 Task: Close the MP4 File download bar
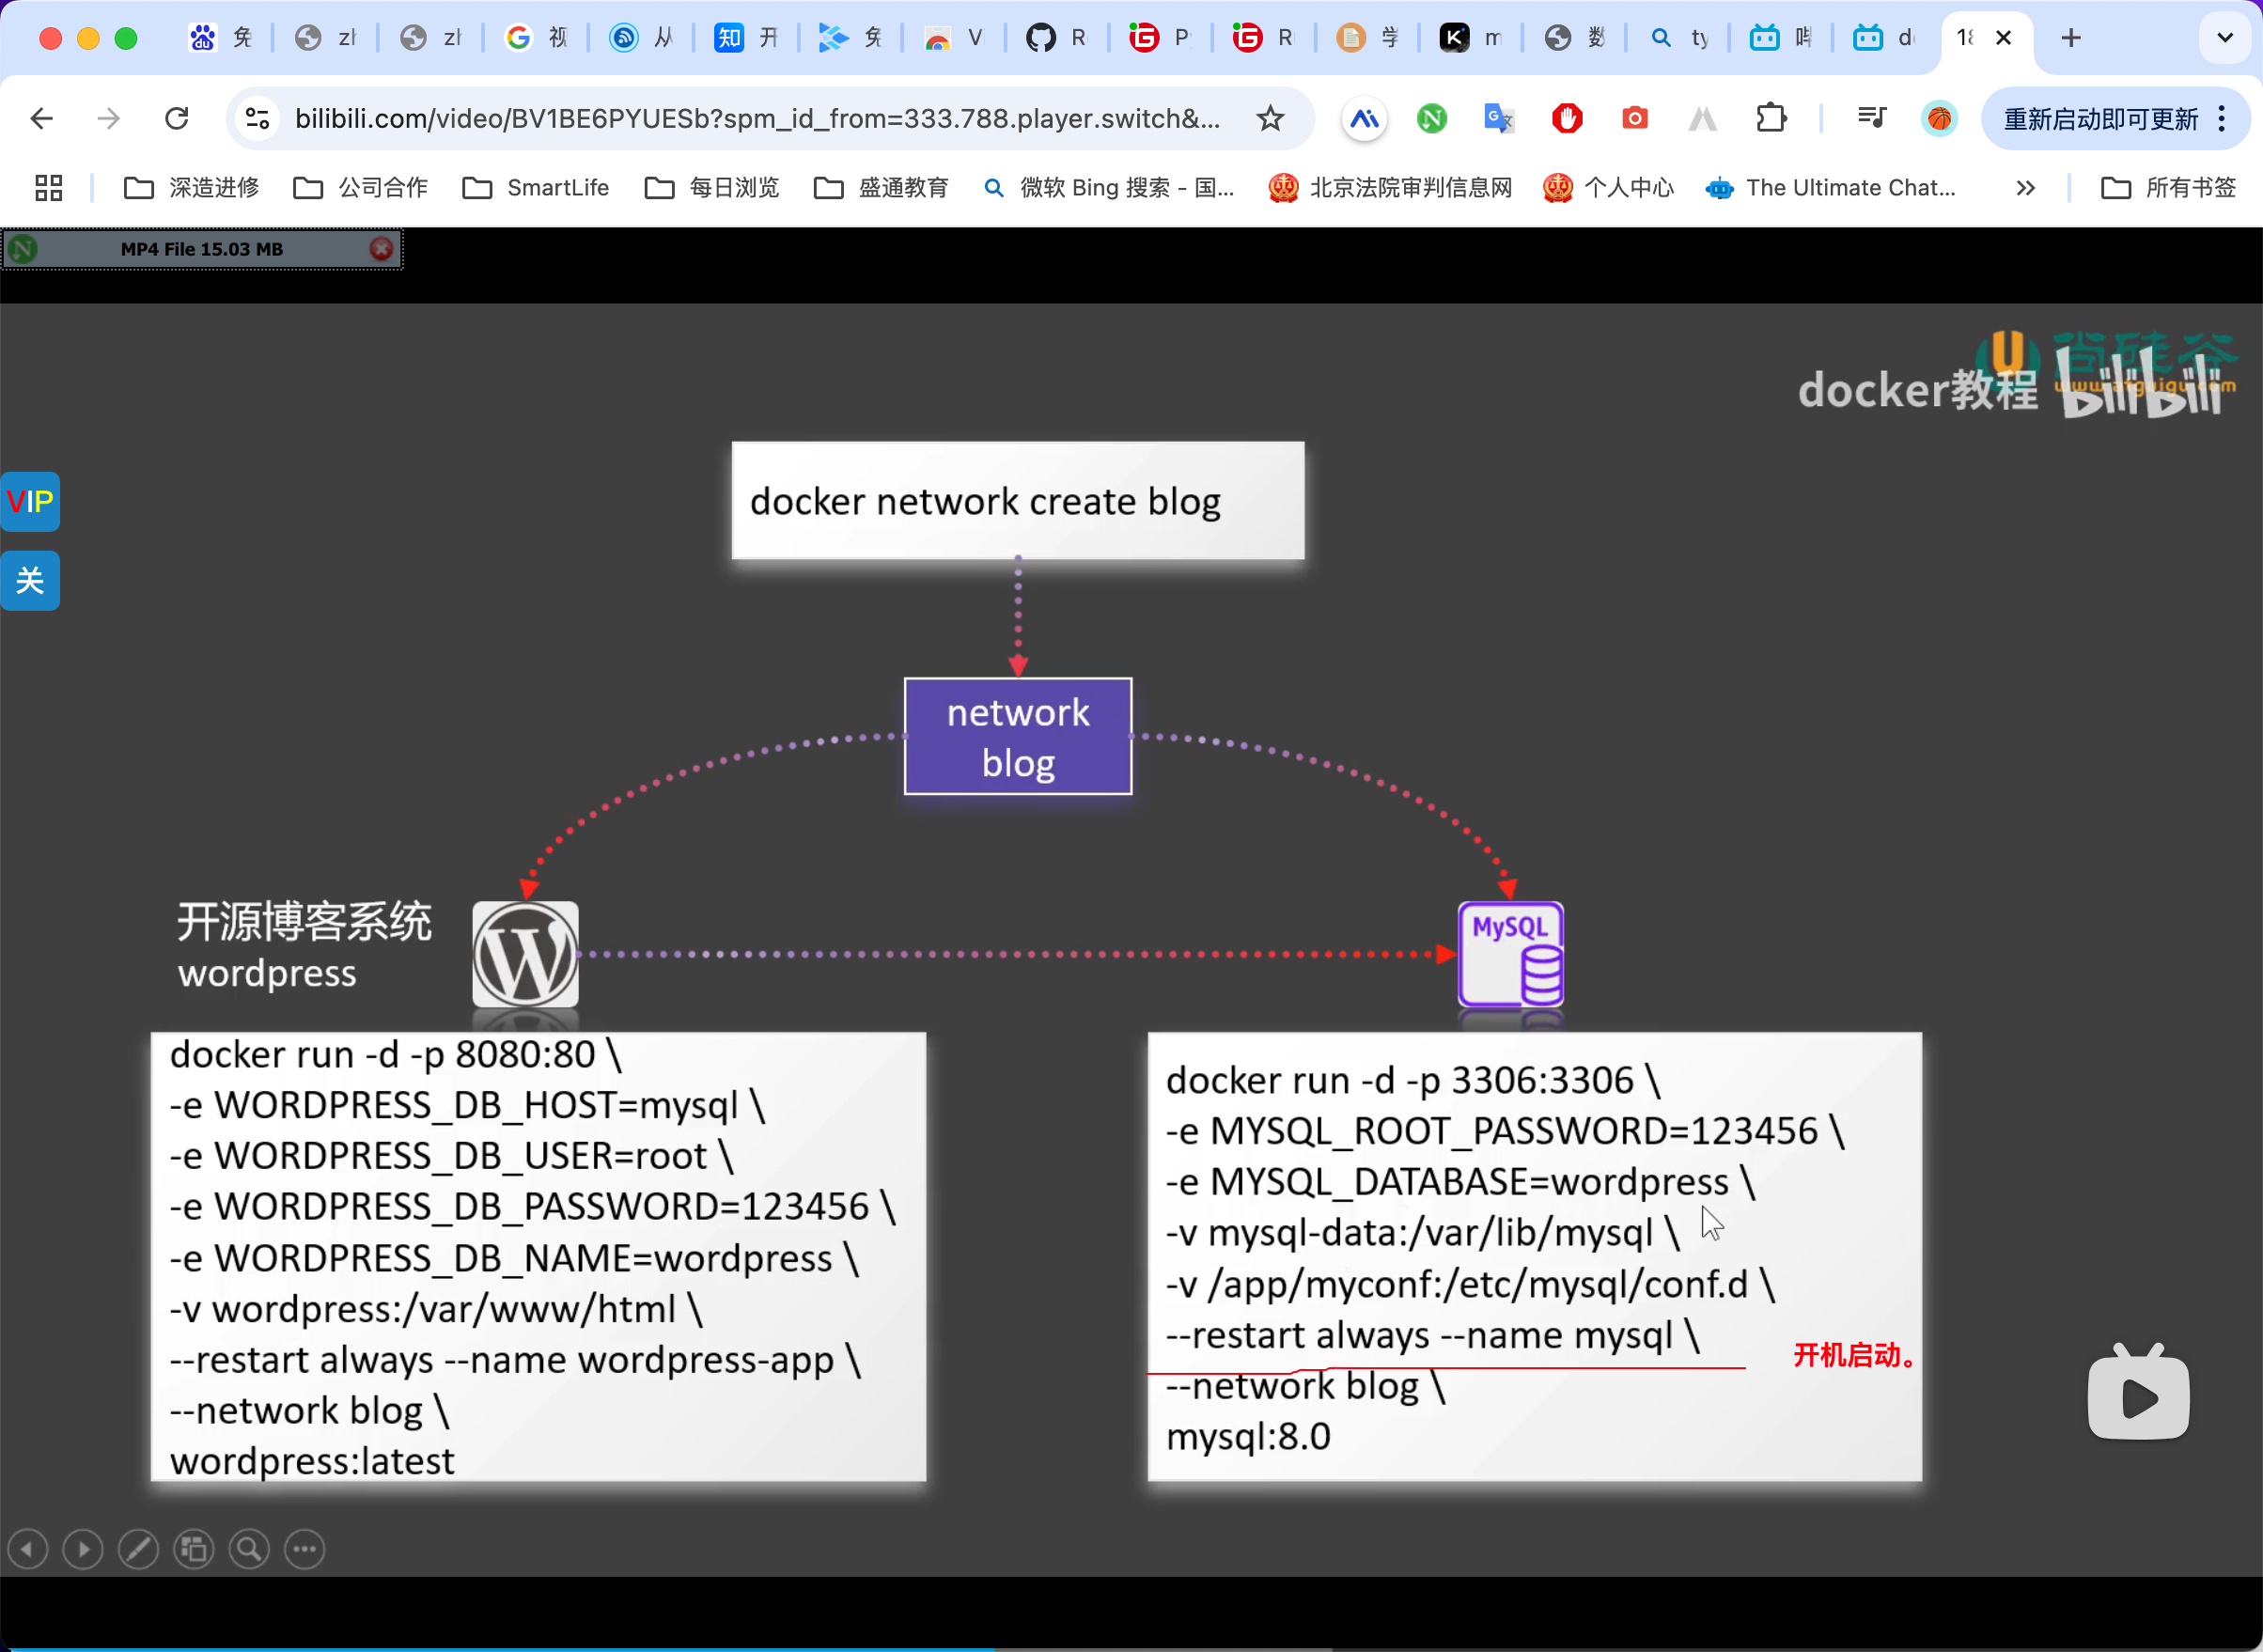[381, 249]
